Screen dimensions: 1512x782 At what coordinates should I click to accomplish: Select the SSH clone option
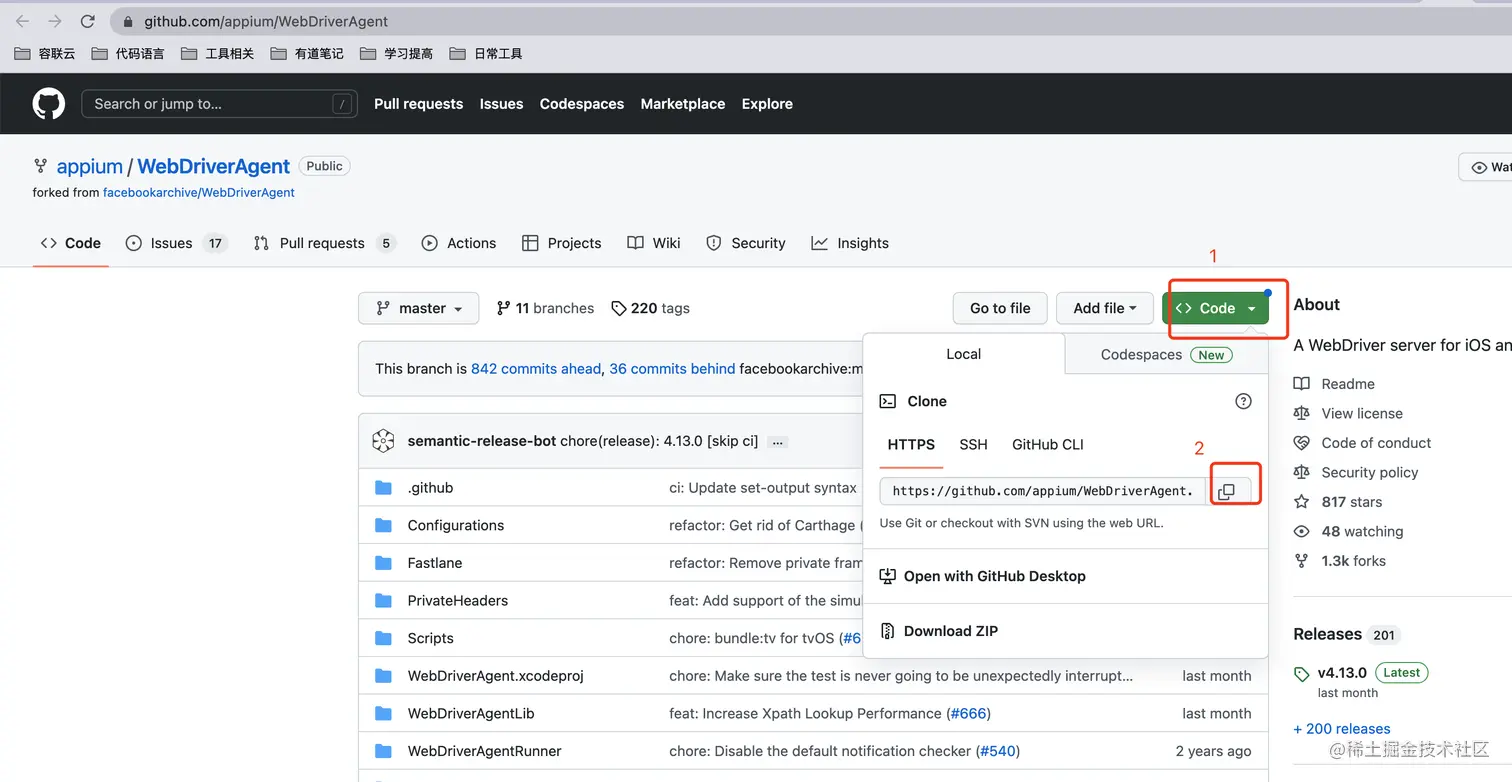coord(973,445)
